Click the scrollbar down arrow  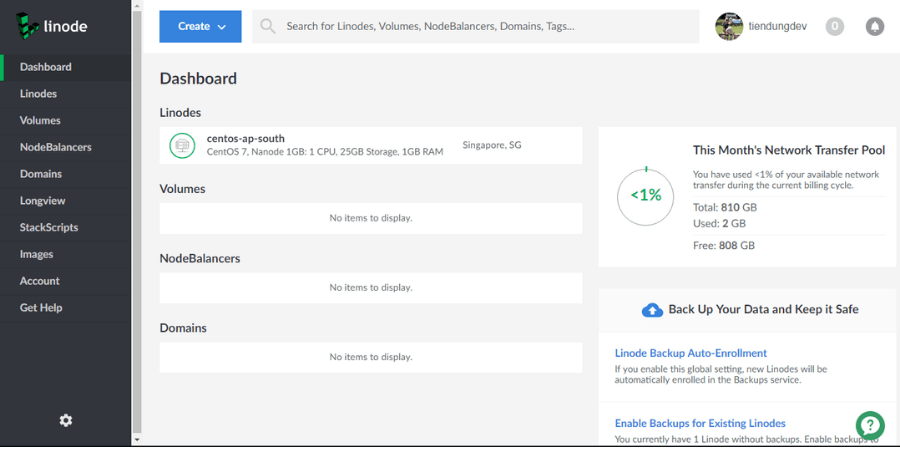(137, 440)
